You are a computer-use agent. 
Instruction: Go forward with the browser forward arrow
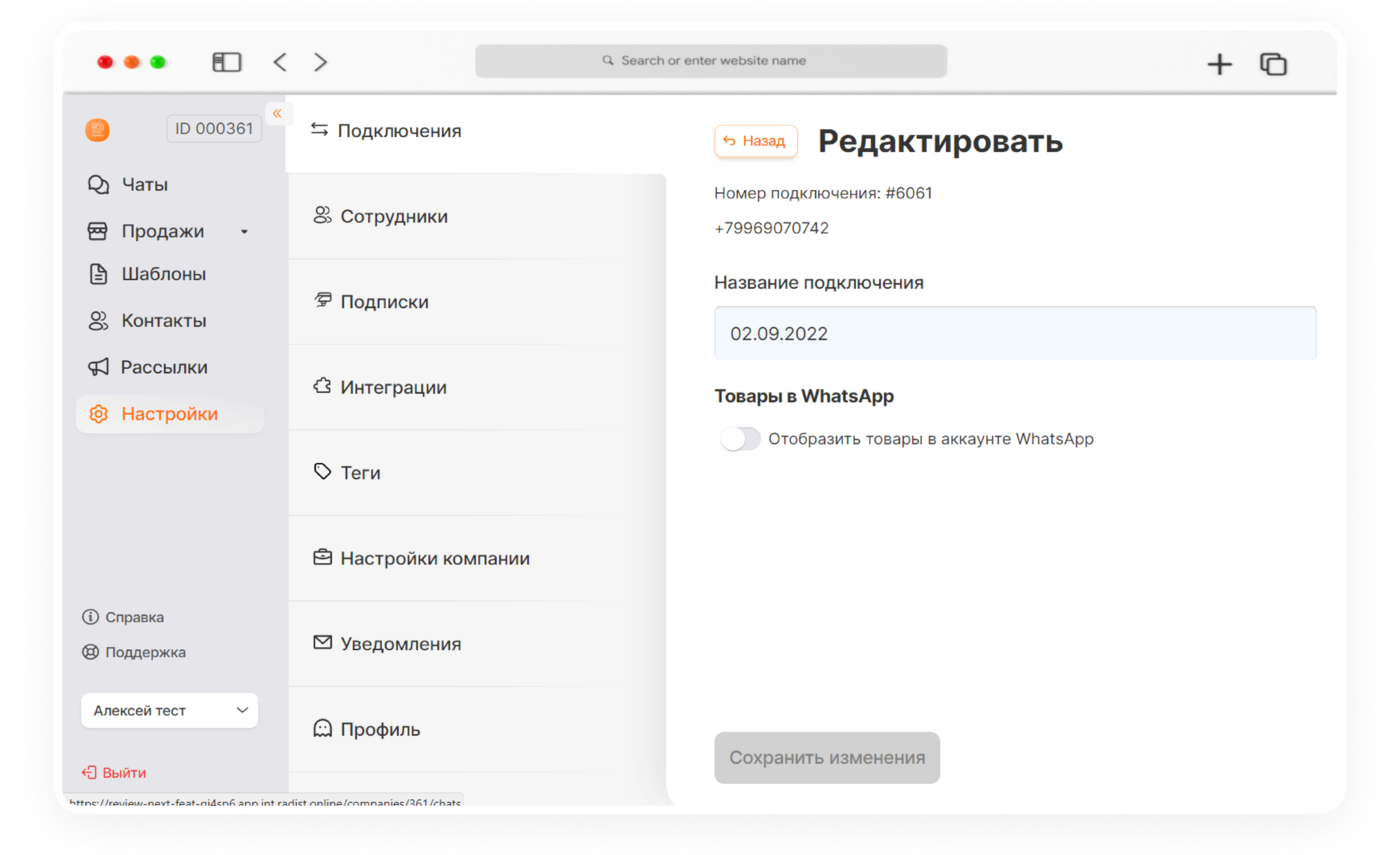320,62
